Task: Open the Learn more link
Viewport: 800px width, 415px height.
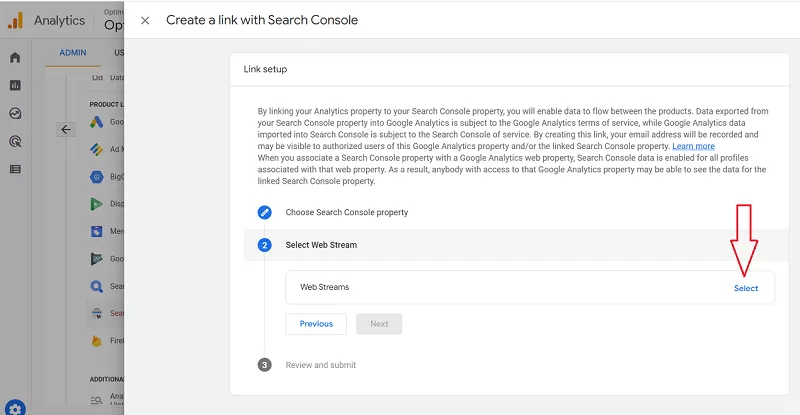Action: 693,146
